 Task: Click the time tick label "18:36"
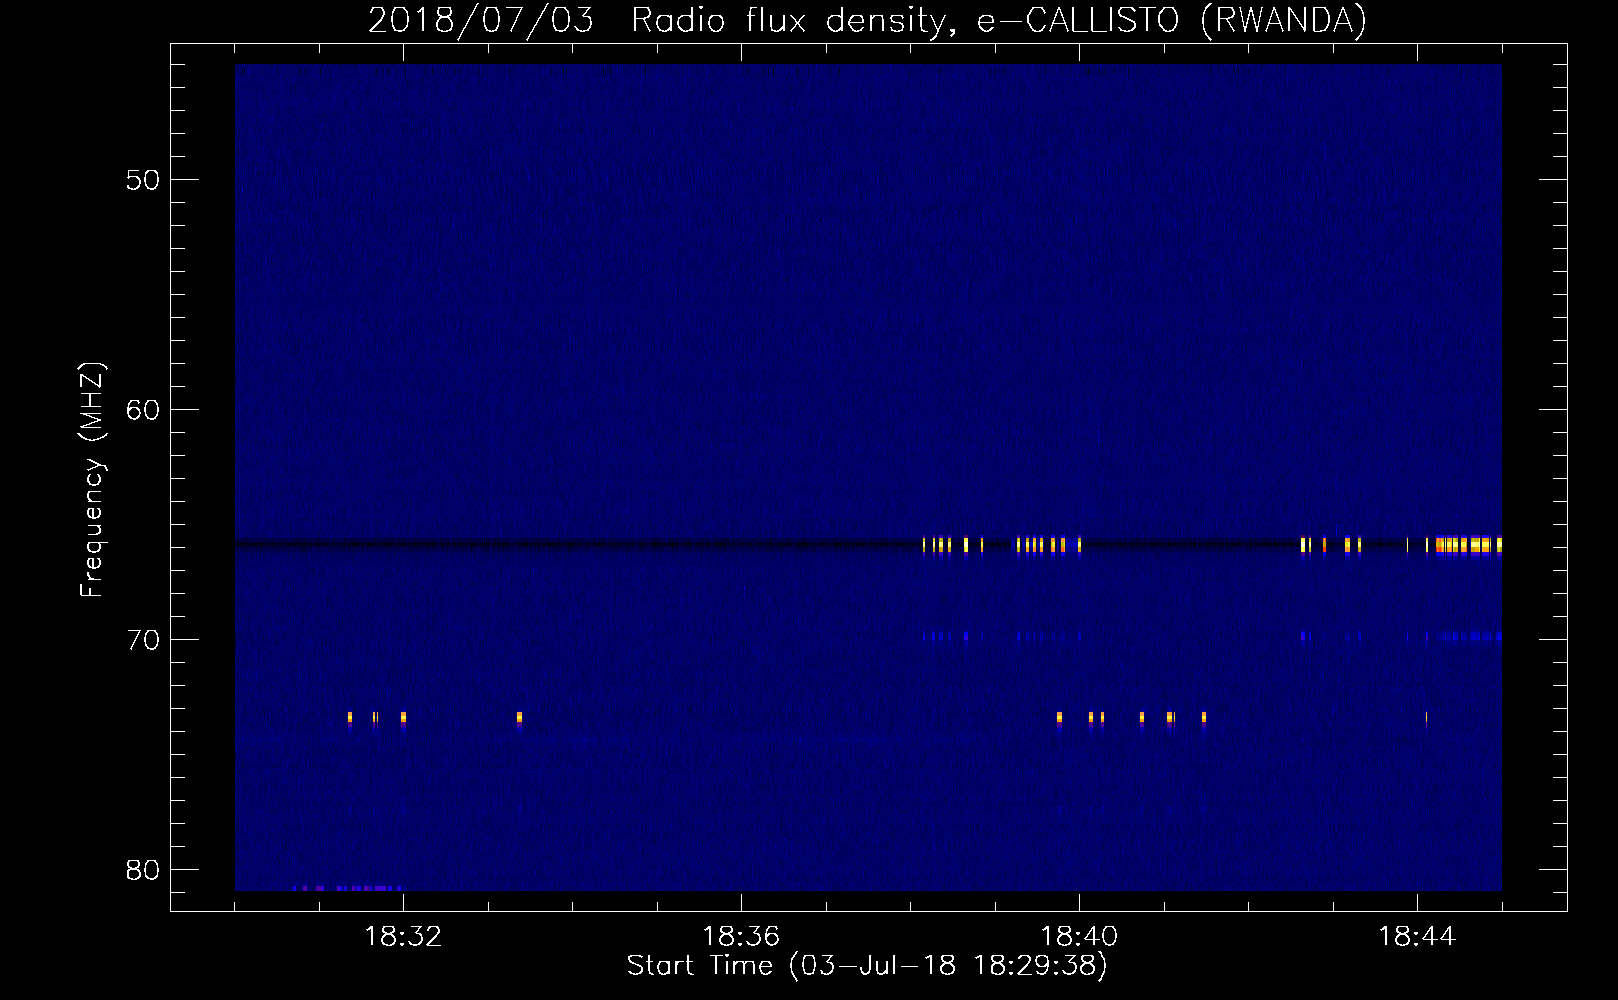click(x=741, y=937)
